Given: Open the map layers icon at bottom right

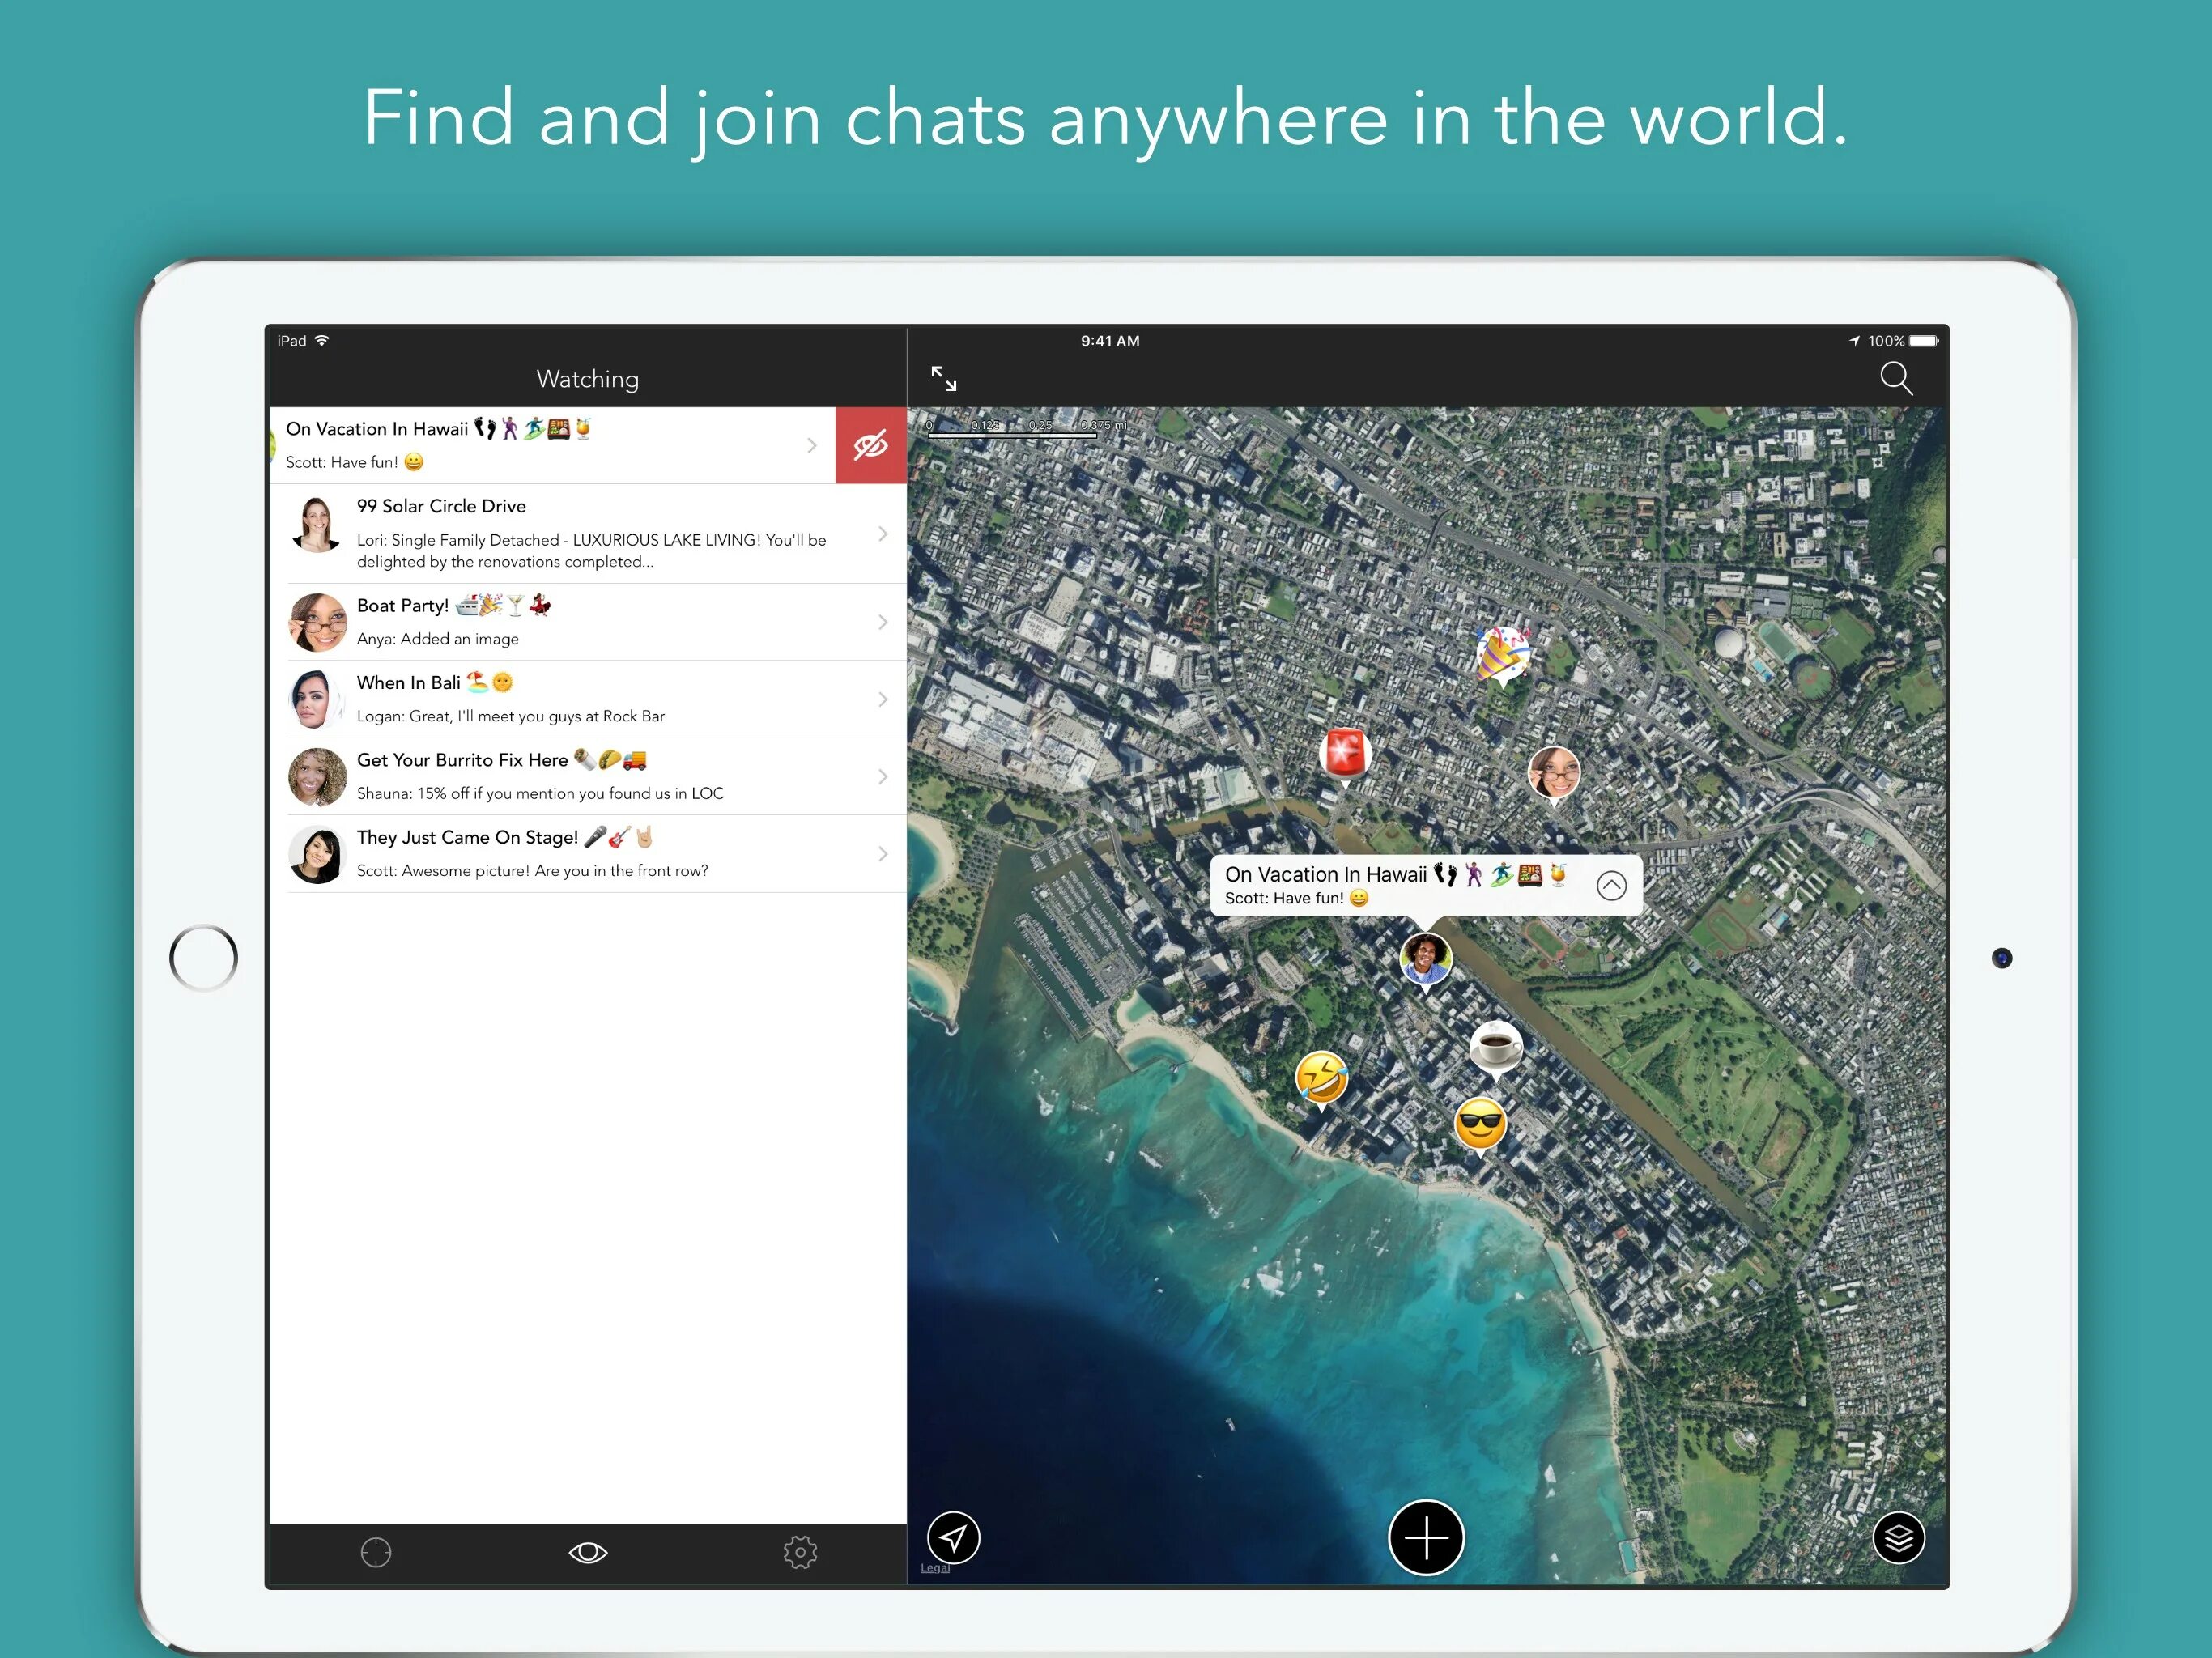Looking at the screenshot, I should [1898, 1538].
